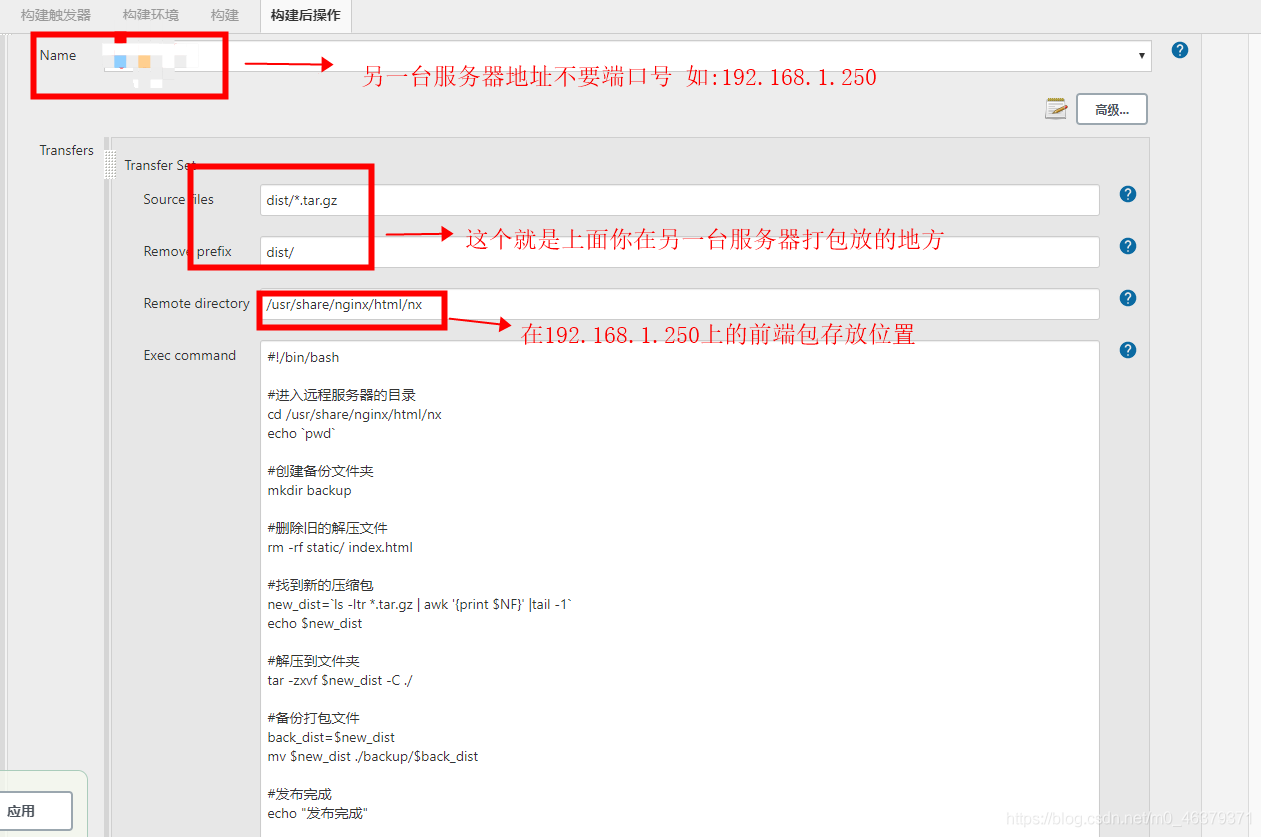1261x837 pixels.
Task: Open help for Remove prefix
Action: click(x=1128, y=246)
